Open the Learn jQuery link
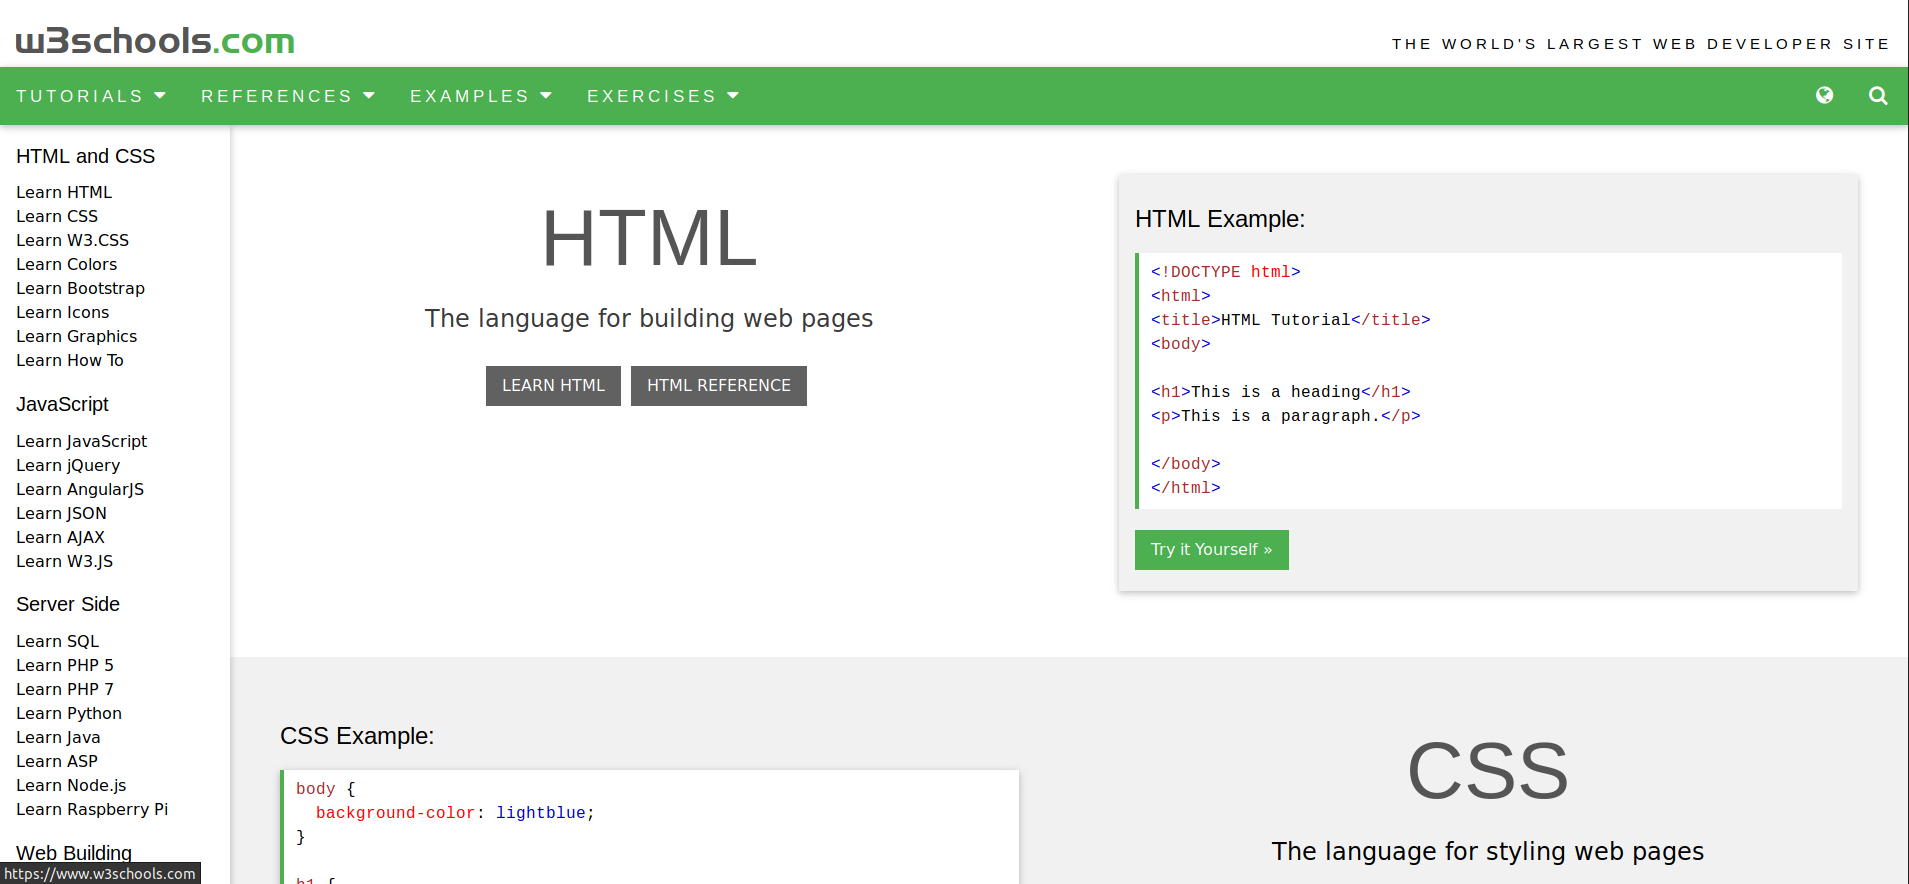 pyautogui.click(x=68, y=465)
